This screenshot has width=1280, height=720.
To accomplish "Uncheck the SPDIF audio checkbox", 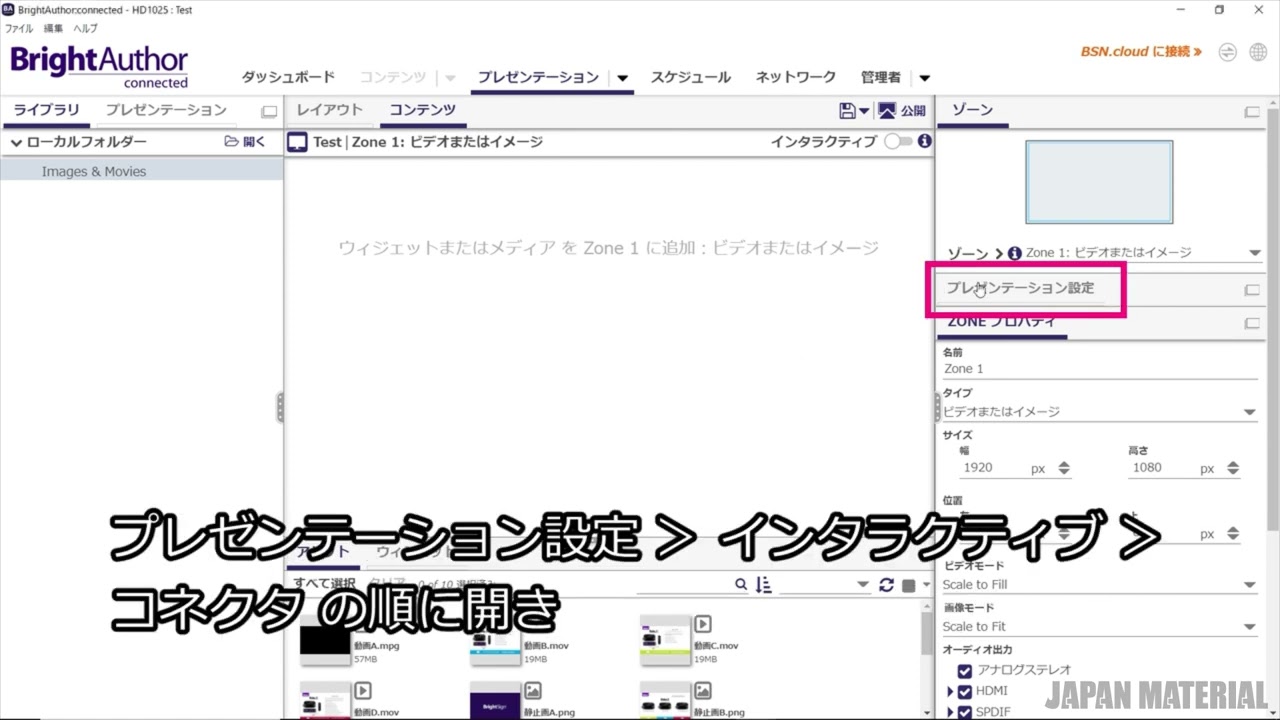I will (965, 712).
